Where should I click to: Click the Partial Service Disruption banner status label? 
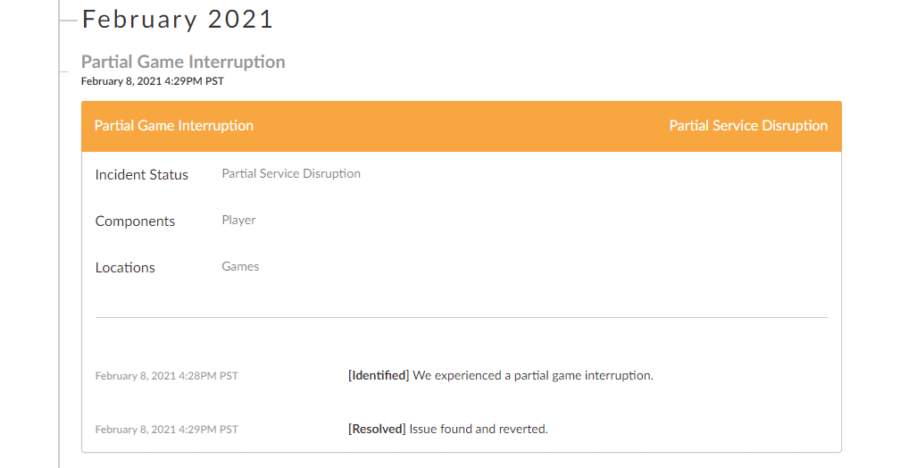coord(748,125)
